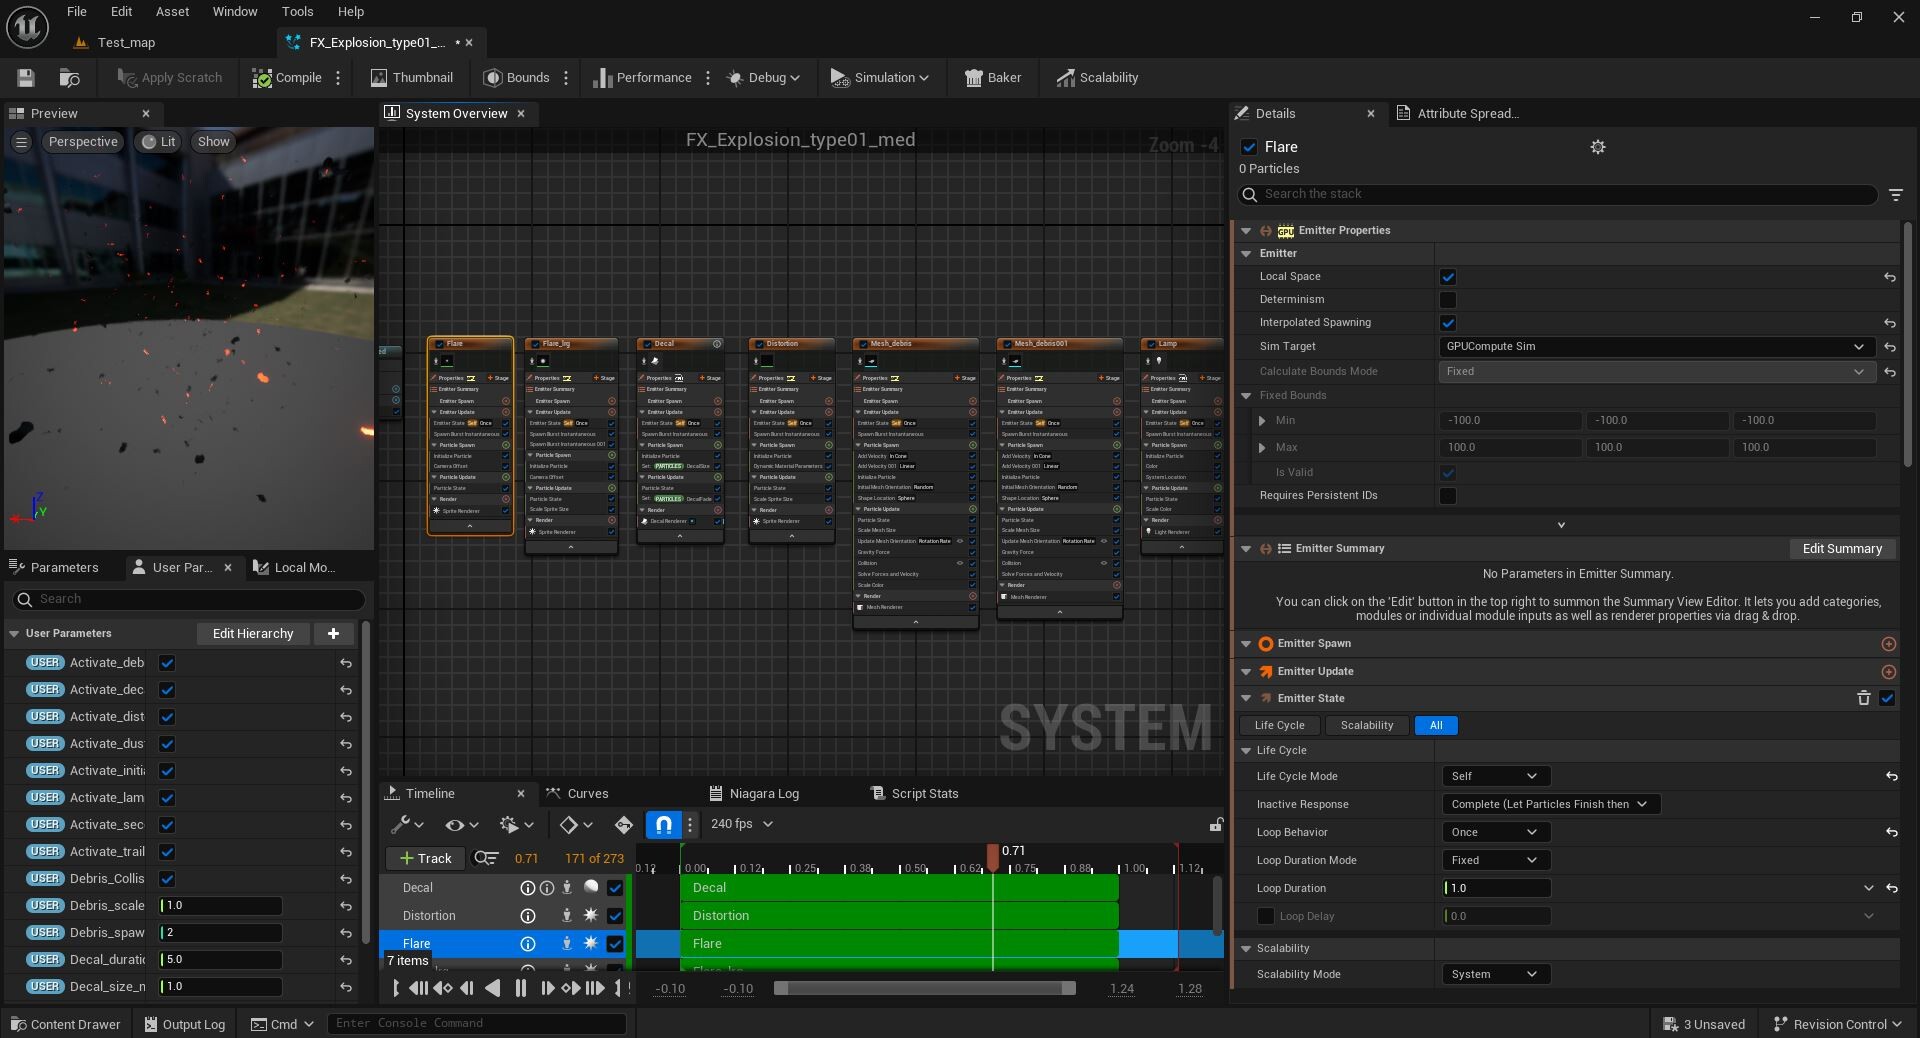Click the Save asset icon in toolbar
The image size is (1920, 1038).
click(x=26, y=78)
